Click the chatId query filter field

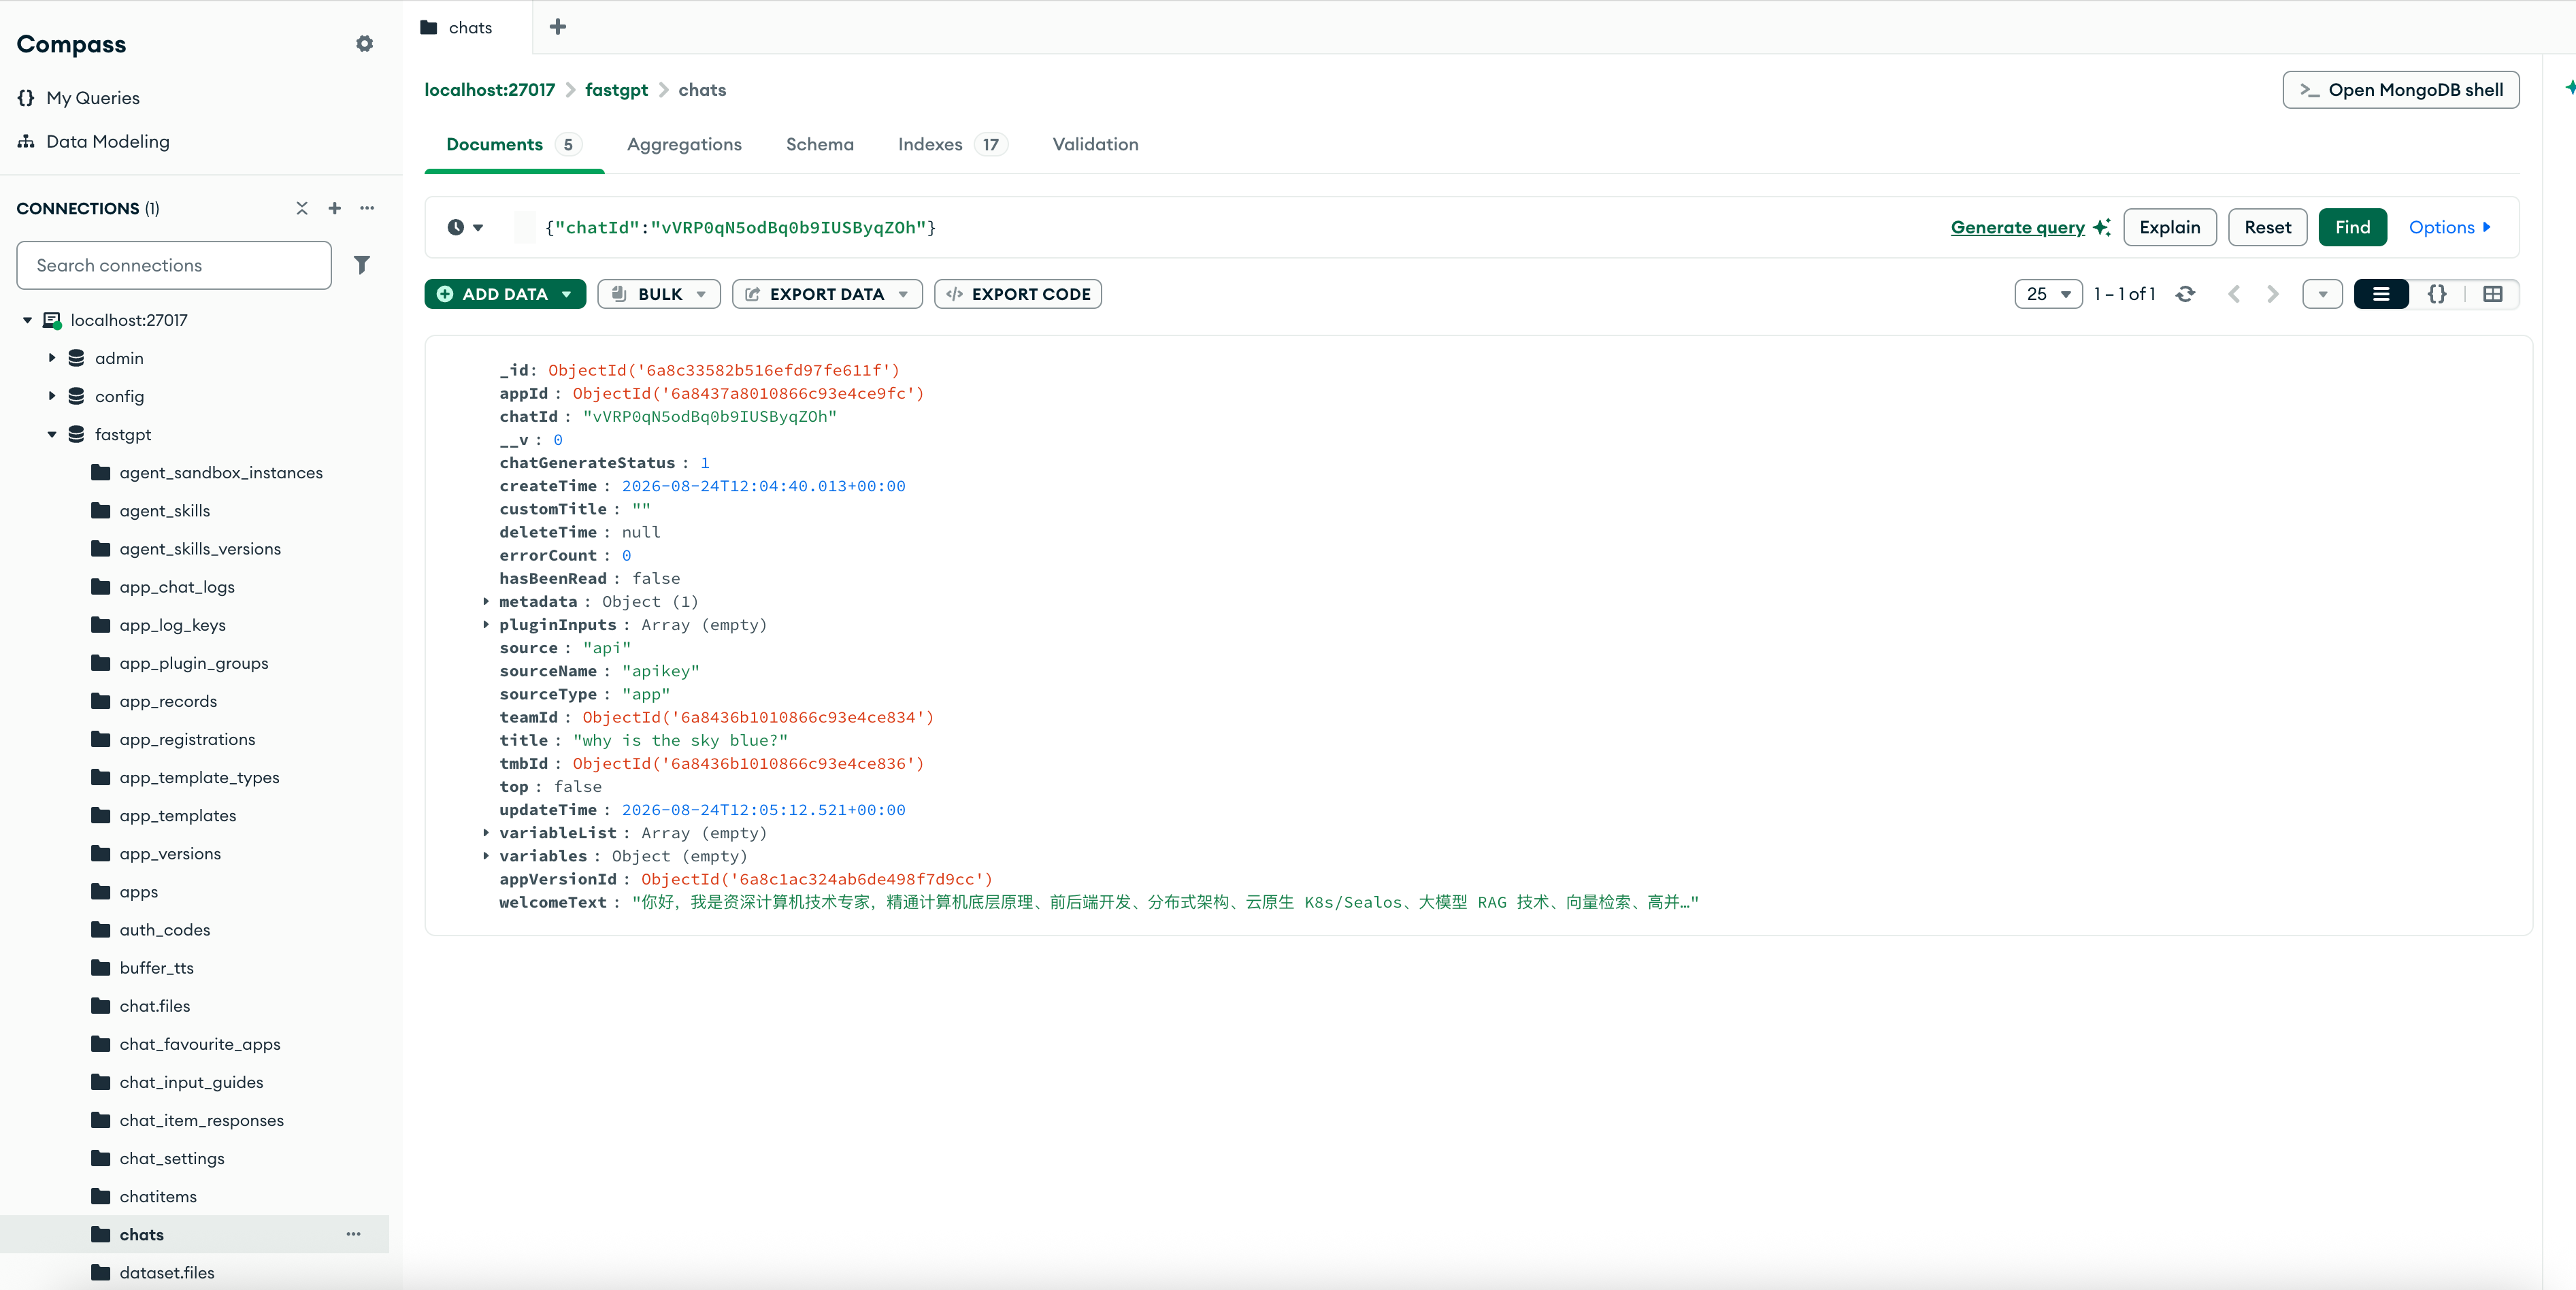(1240, 228)
